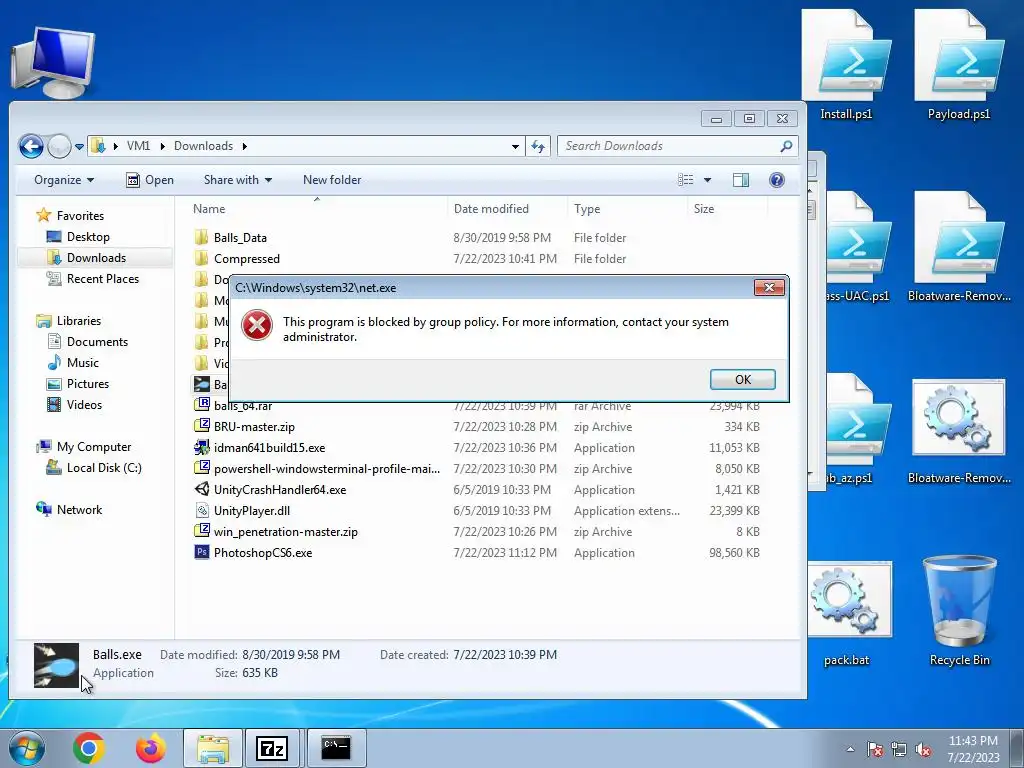
Task: Select UnityCrashHandler64.exe file
Action: [280, 489]
